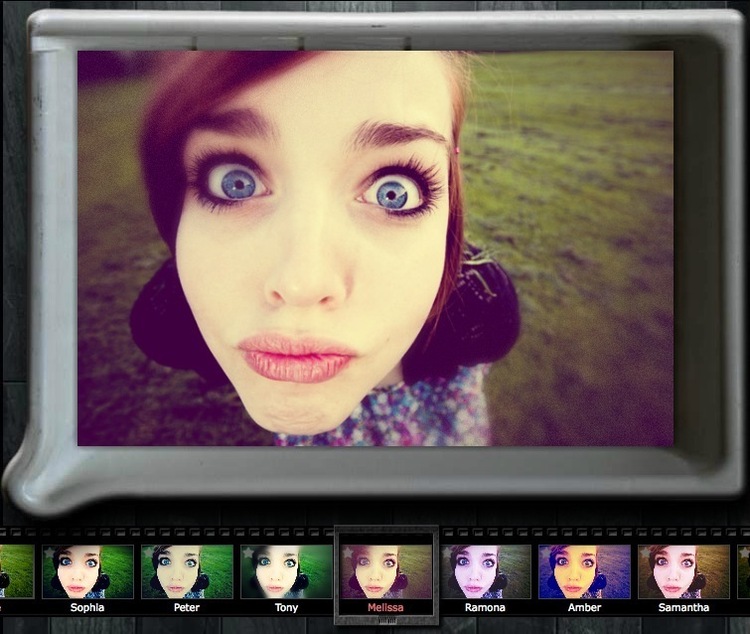The width and height of the screenshot is (750, 634).
Task: Click the 'Peter' filter label
Action: pyautogui.click(x=187, y=608)
